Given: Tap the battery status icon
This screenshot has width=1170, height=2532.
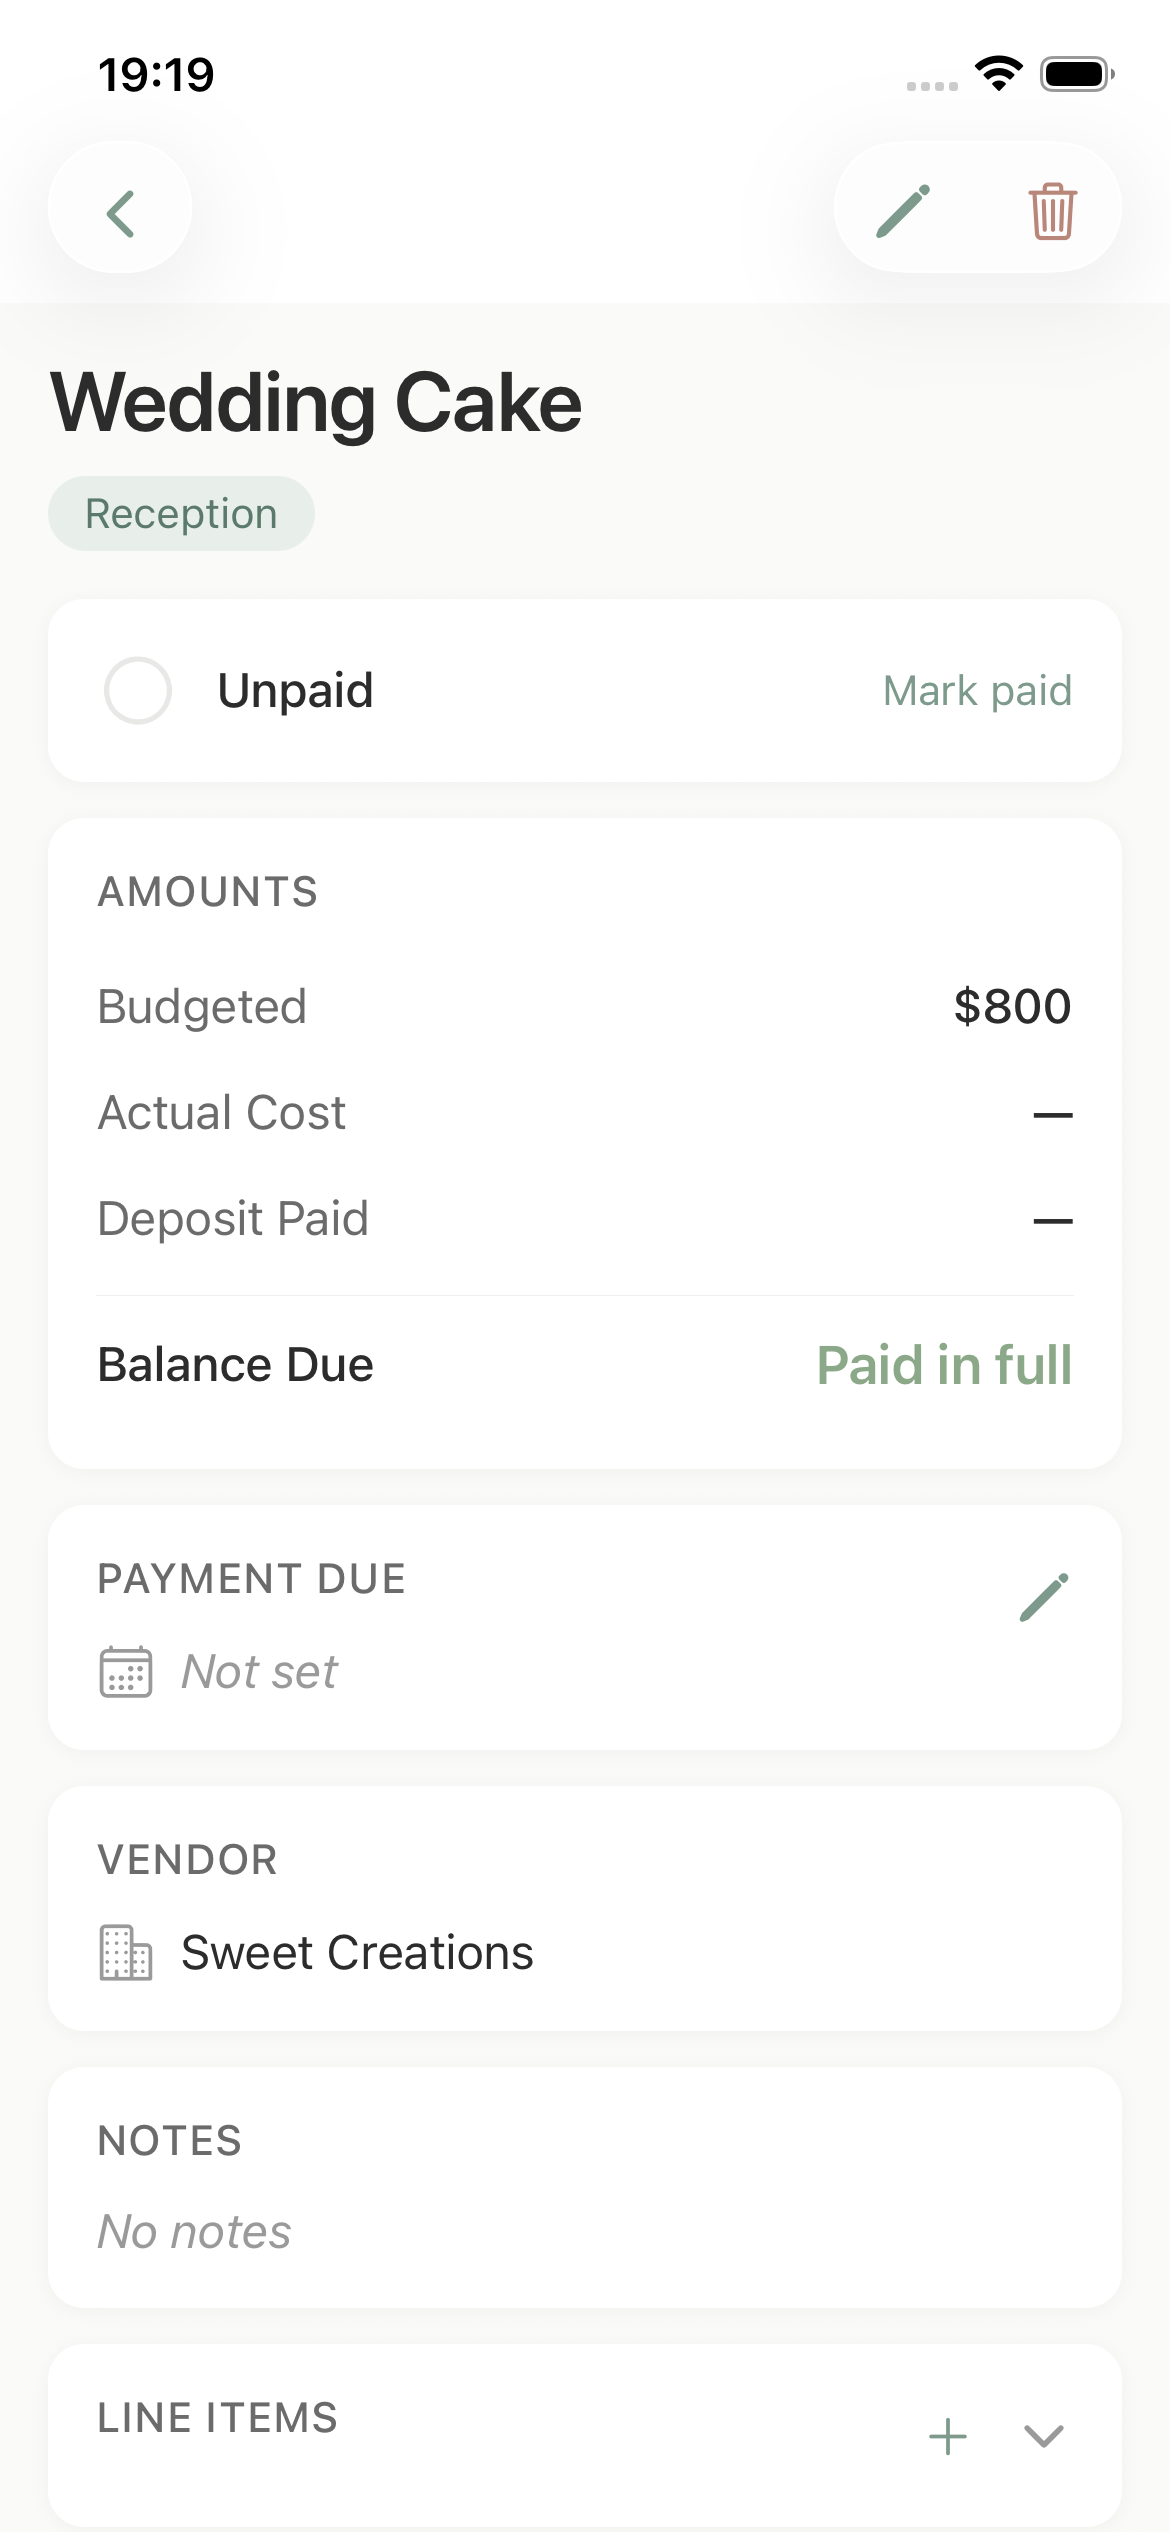Looking at the screenshot, I should 1077,74.
